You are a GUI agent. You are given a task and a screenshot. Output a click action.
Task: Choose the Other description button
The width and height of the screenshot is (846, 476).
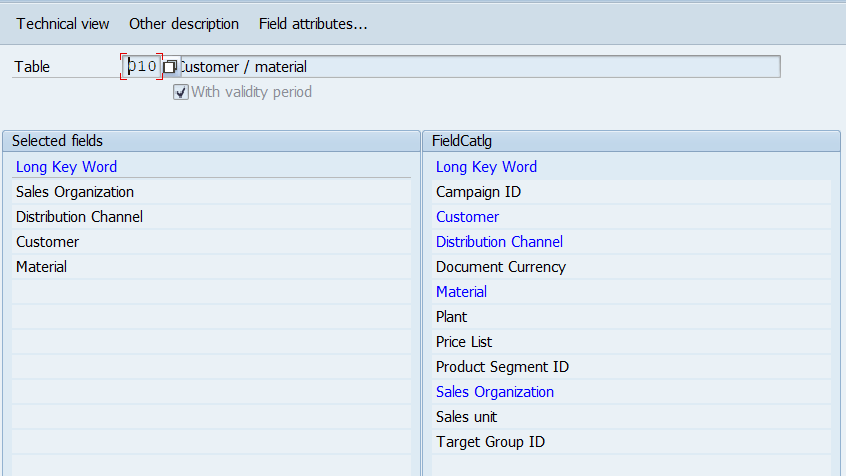[x=183, y=24]
